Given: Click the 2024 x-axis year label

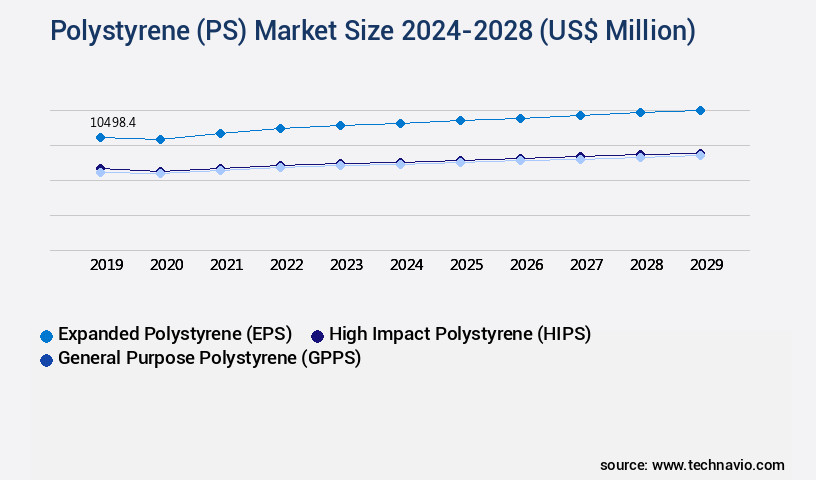Looking at the screenshot, I should pos(407,265).
